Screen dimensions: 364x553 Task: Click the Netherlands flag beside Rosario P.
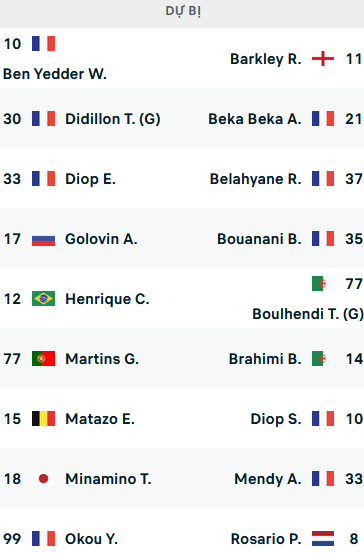[x=323, y=539]
